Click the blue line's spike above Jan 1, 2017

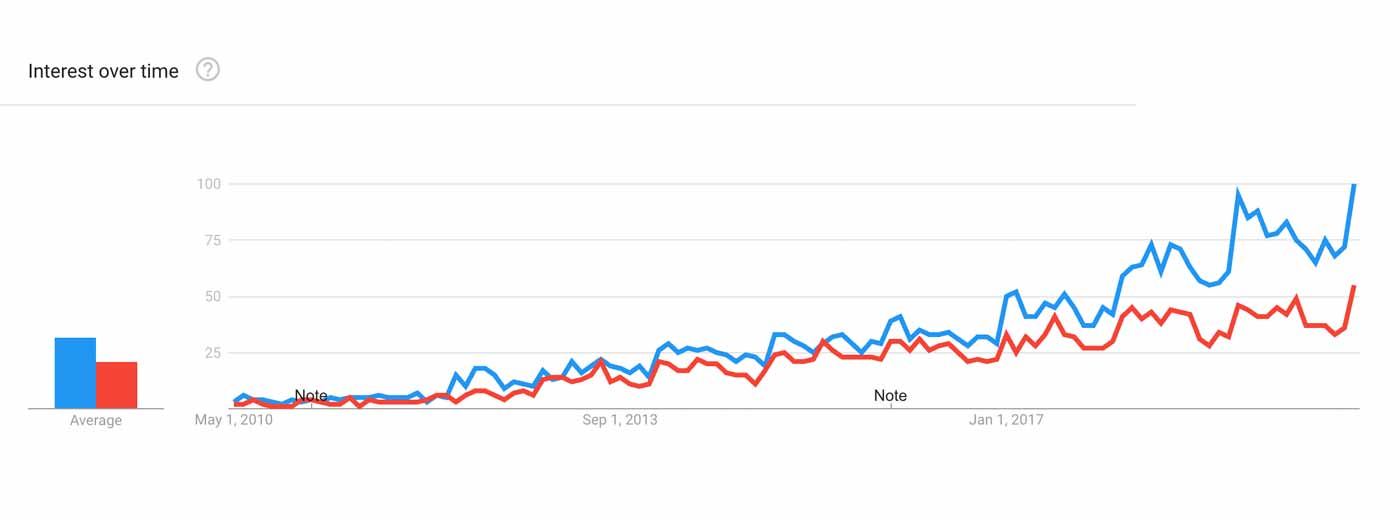pyautogui.click(x=1015, y=292)
